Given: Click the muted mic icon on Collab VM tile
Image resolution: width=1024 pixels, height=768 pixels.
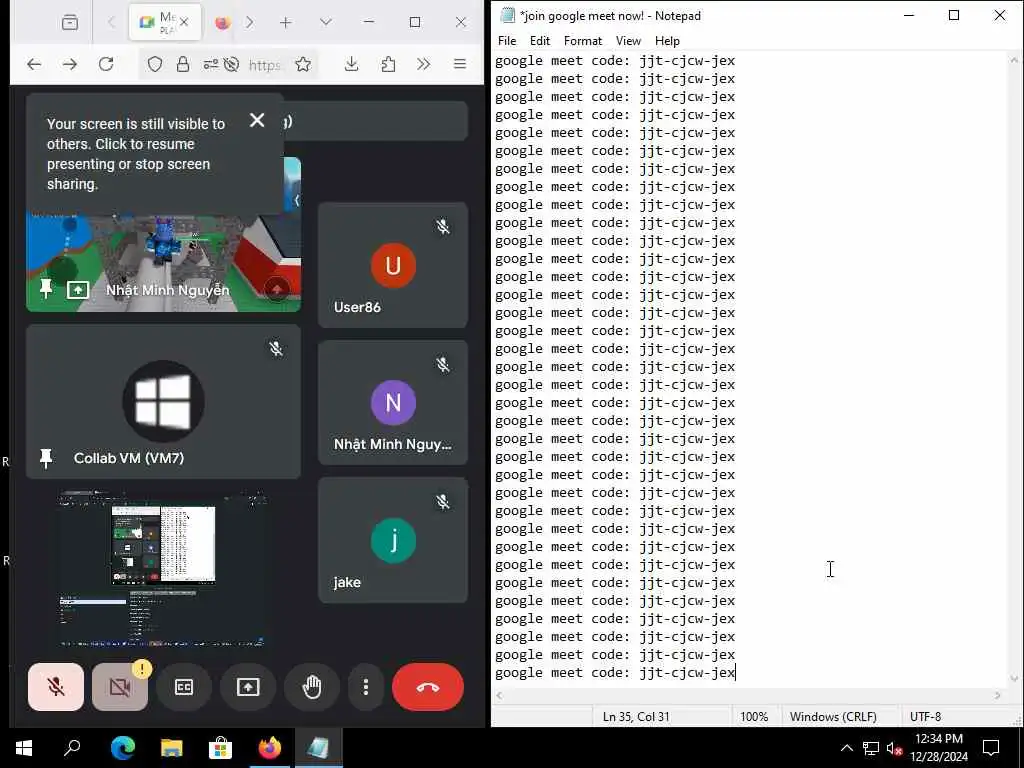Looking at the screenshot, I should tap(276, 349).
